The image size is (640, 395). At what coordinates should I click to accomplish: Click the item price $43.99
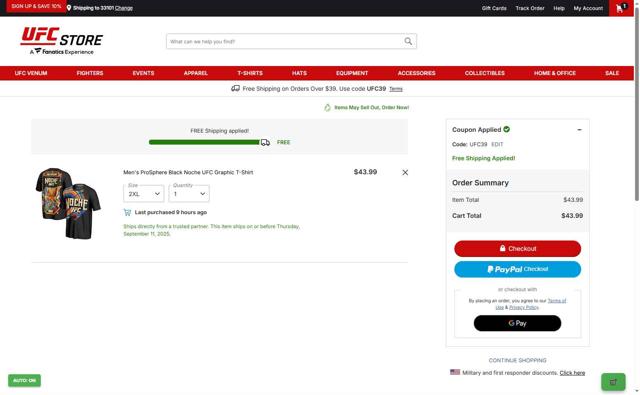(365, 172)
